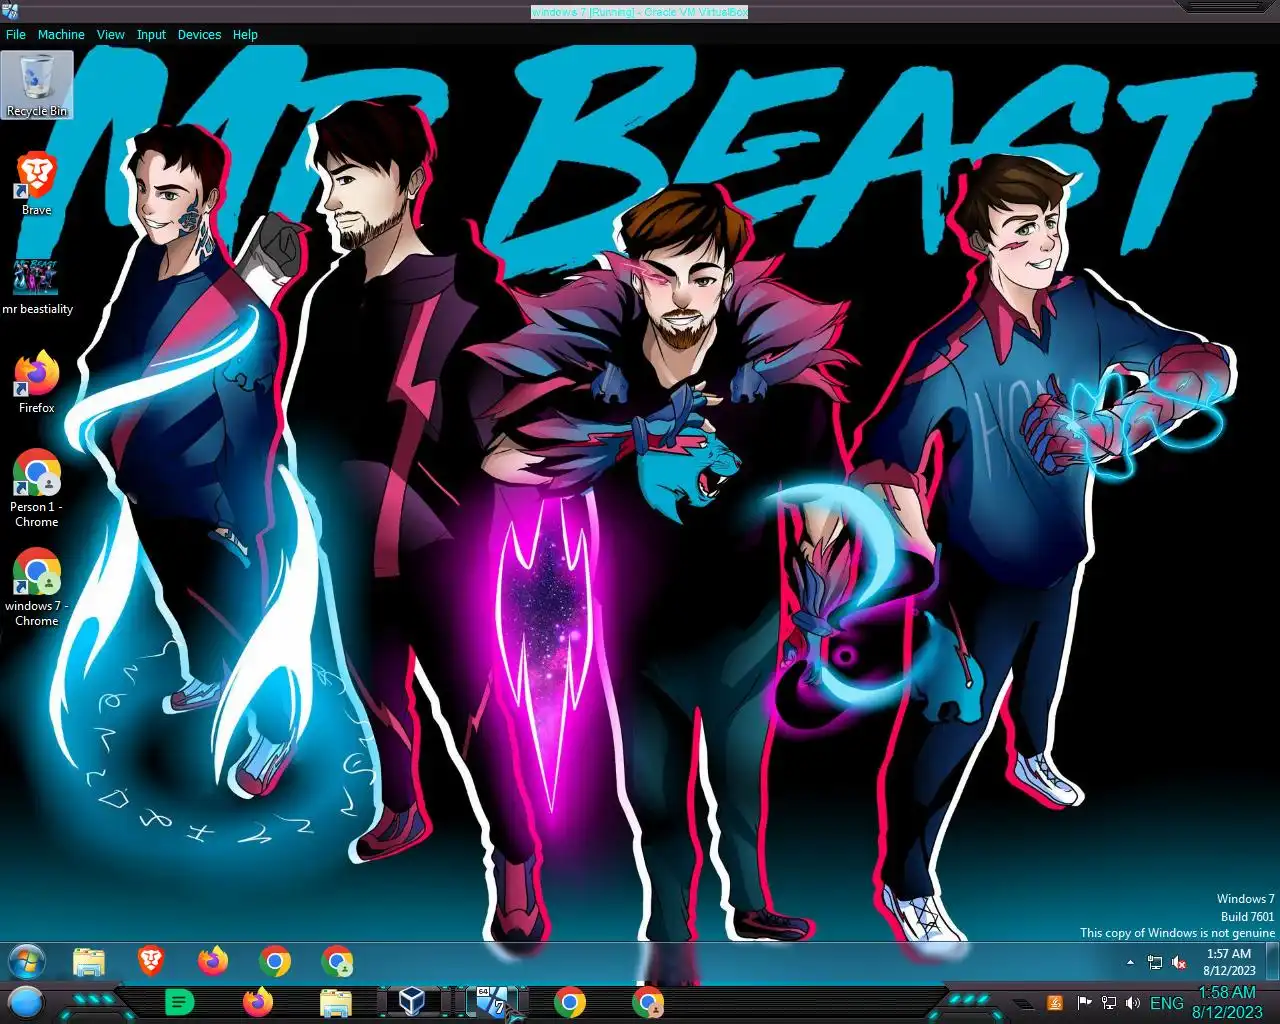This screenshot has height=1024, width=1280.
Task: Select the 'windows 7 - Chrome' desktop shortcut
Action: [37, 587]
